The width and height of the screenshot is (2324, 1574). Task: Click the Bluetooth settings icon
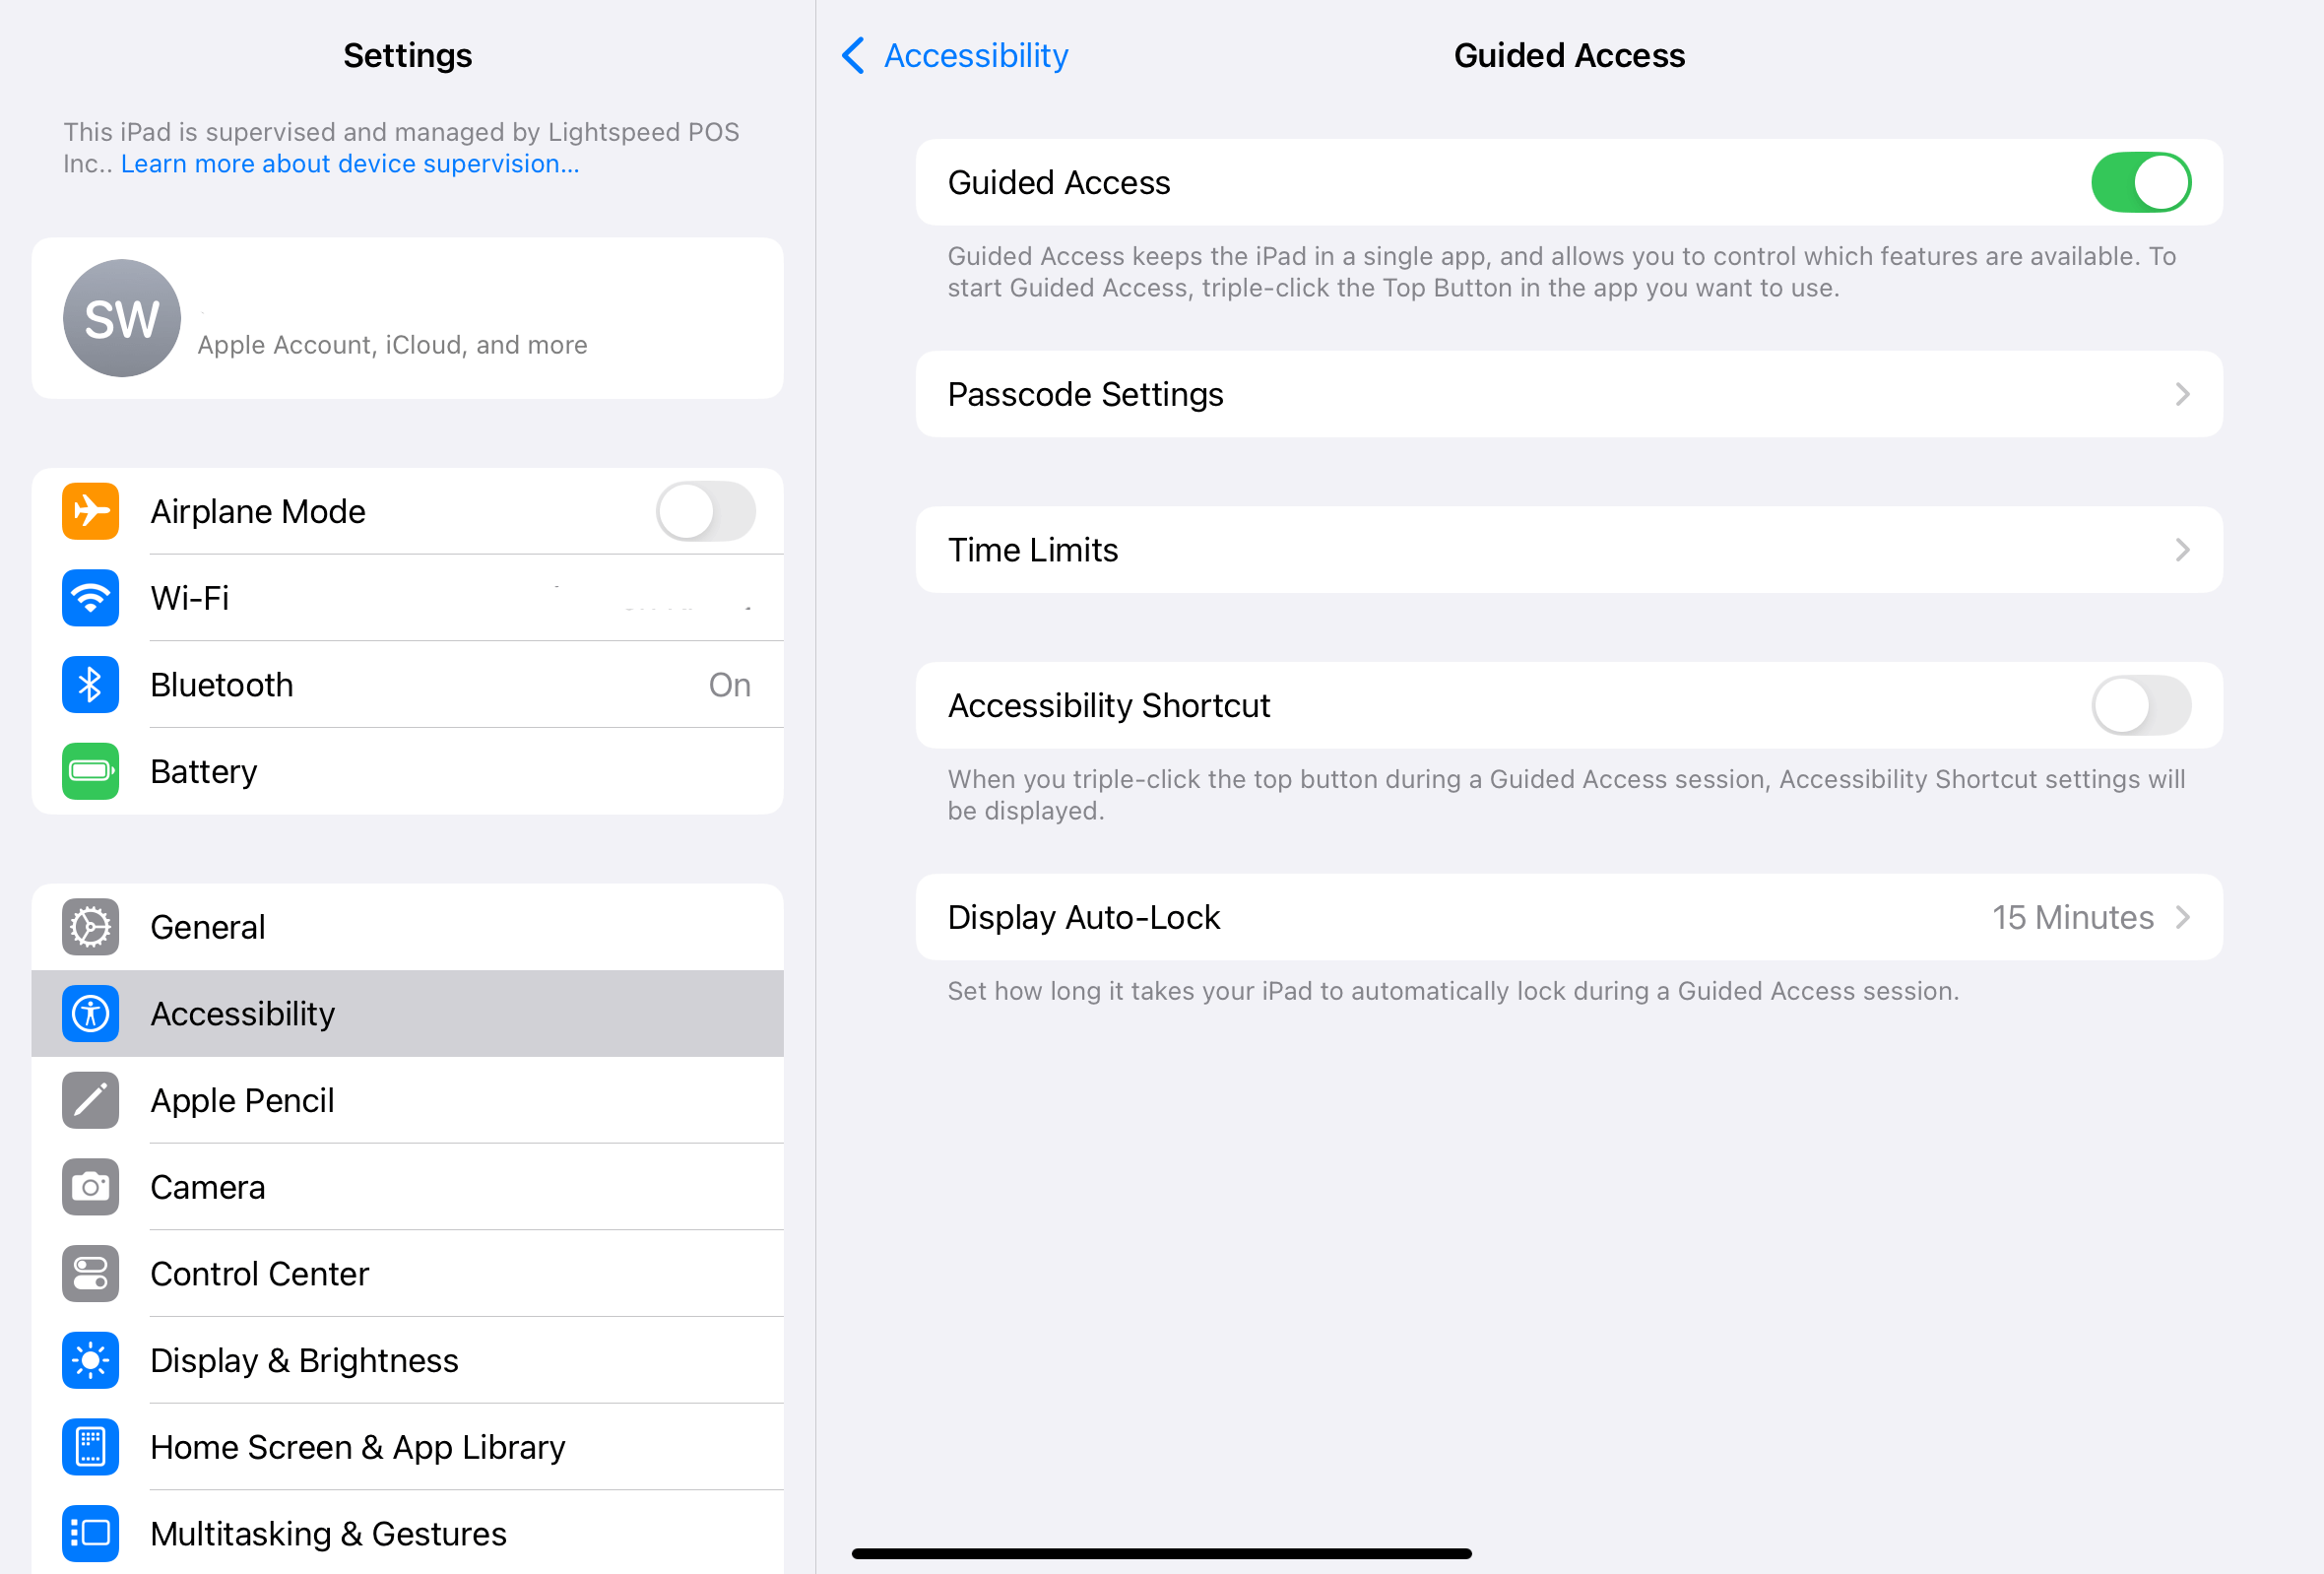[90, 685]
